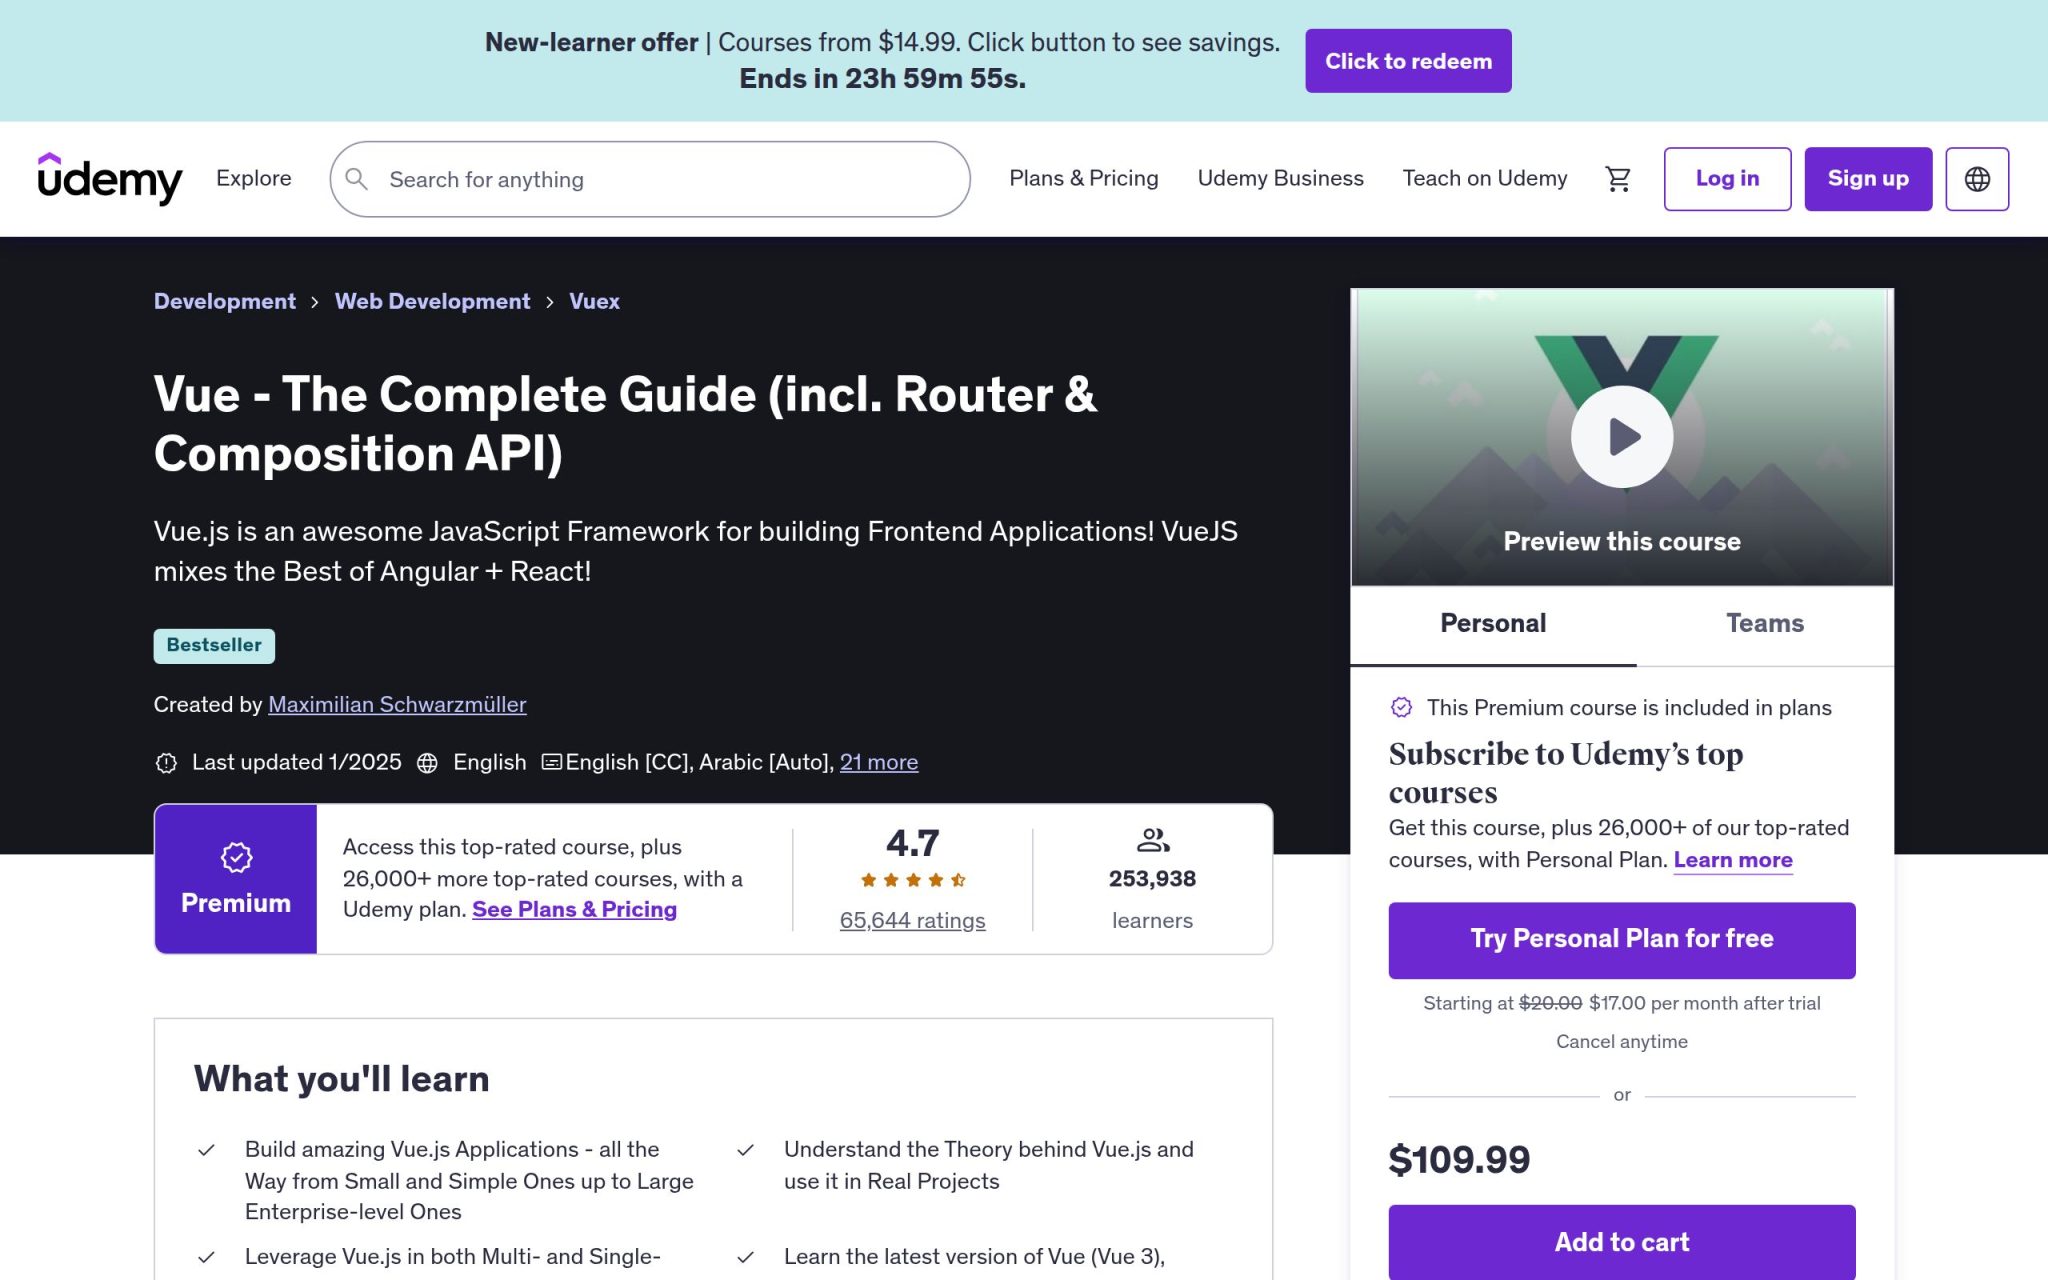Click the 4.7 rating number
This screenshot has height=1280, width=2048.
point(913,843)
